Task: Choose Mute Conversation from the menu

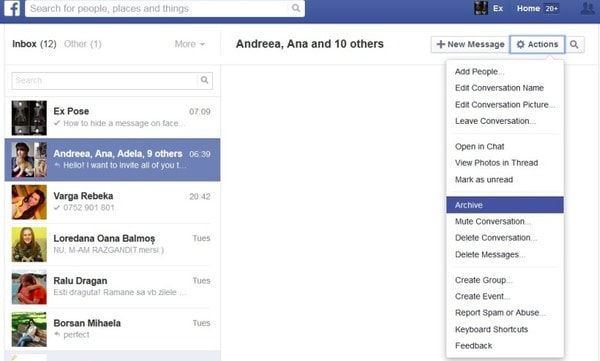Action: tap(493, 221)
